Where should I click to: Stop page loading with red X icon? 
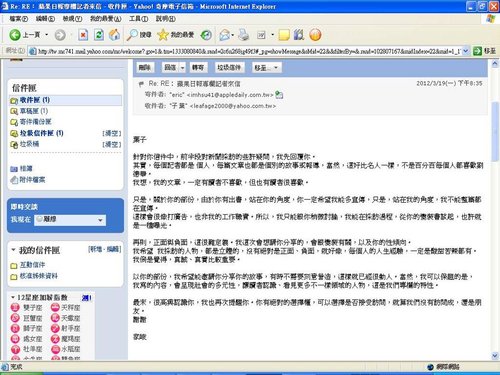83,35
